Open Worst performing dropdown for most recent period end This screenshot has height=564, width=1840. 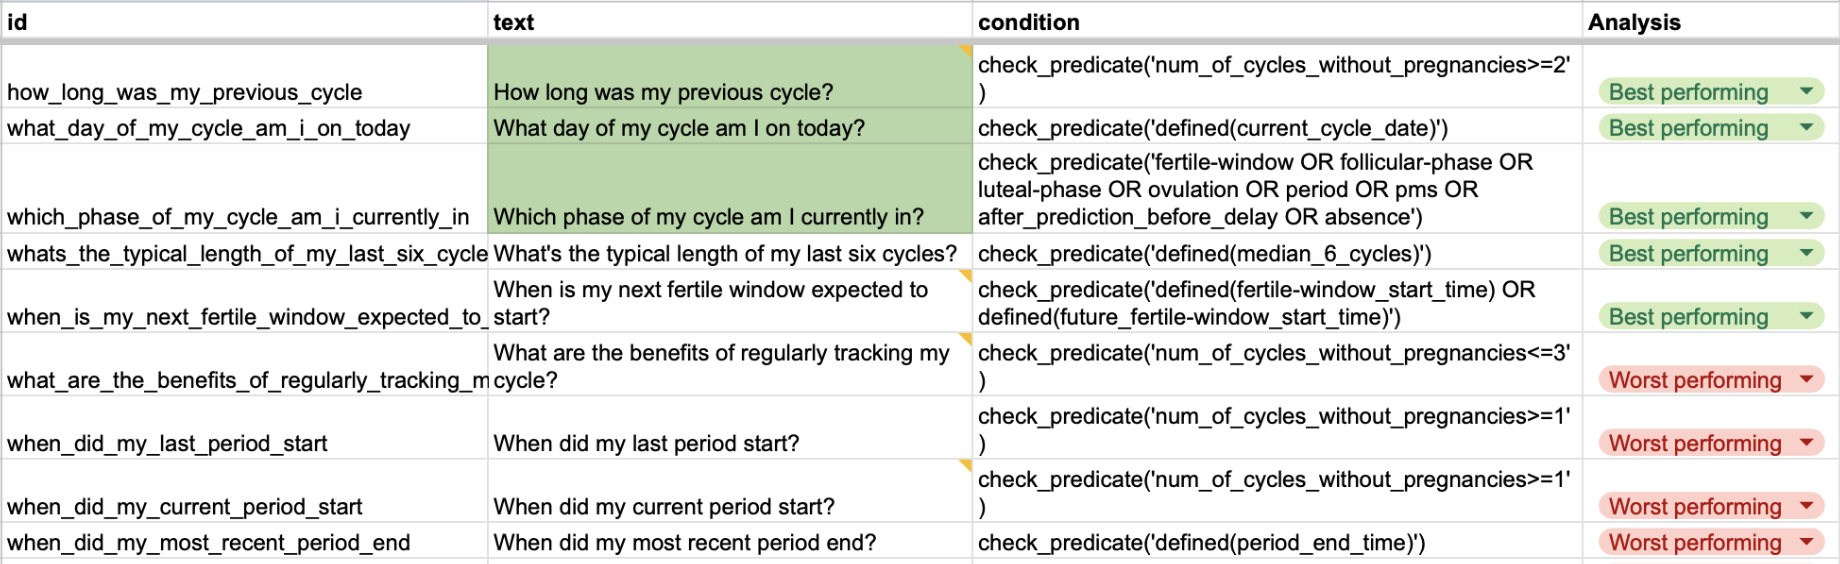coord(1806,543)
